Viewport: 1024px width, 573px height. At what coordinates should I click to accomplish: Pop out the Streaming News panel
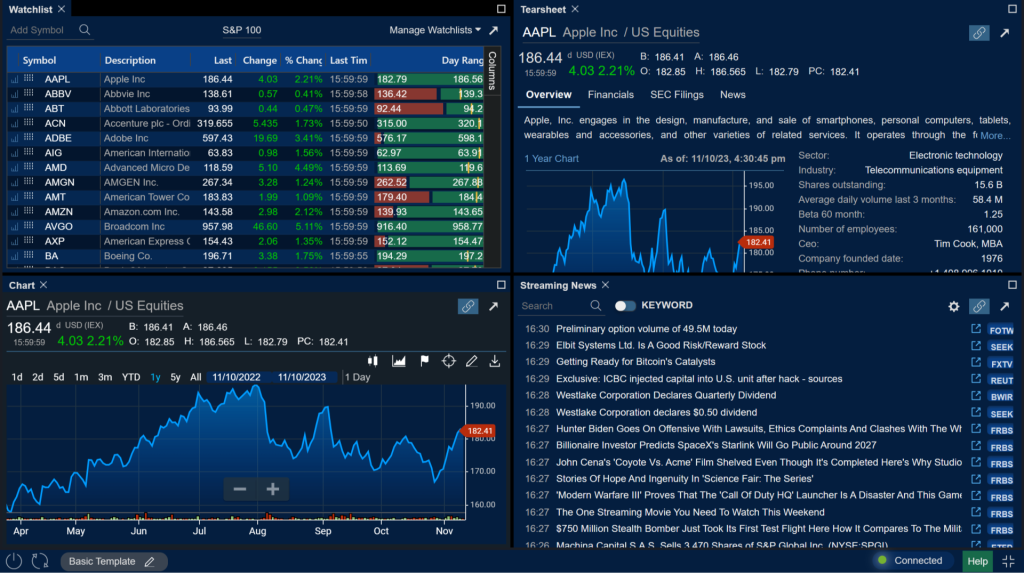click(x=1004, y=306)
